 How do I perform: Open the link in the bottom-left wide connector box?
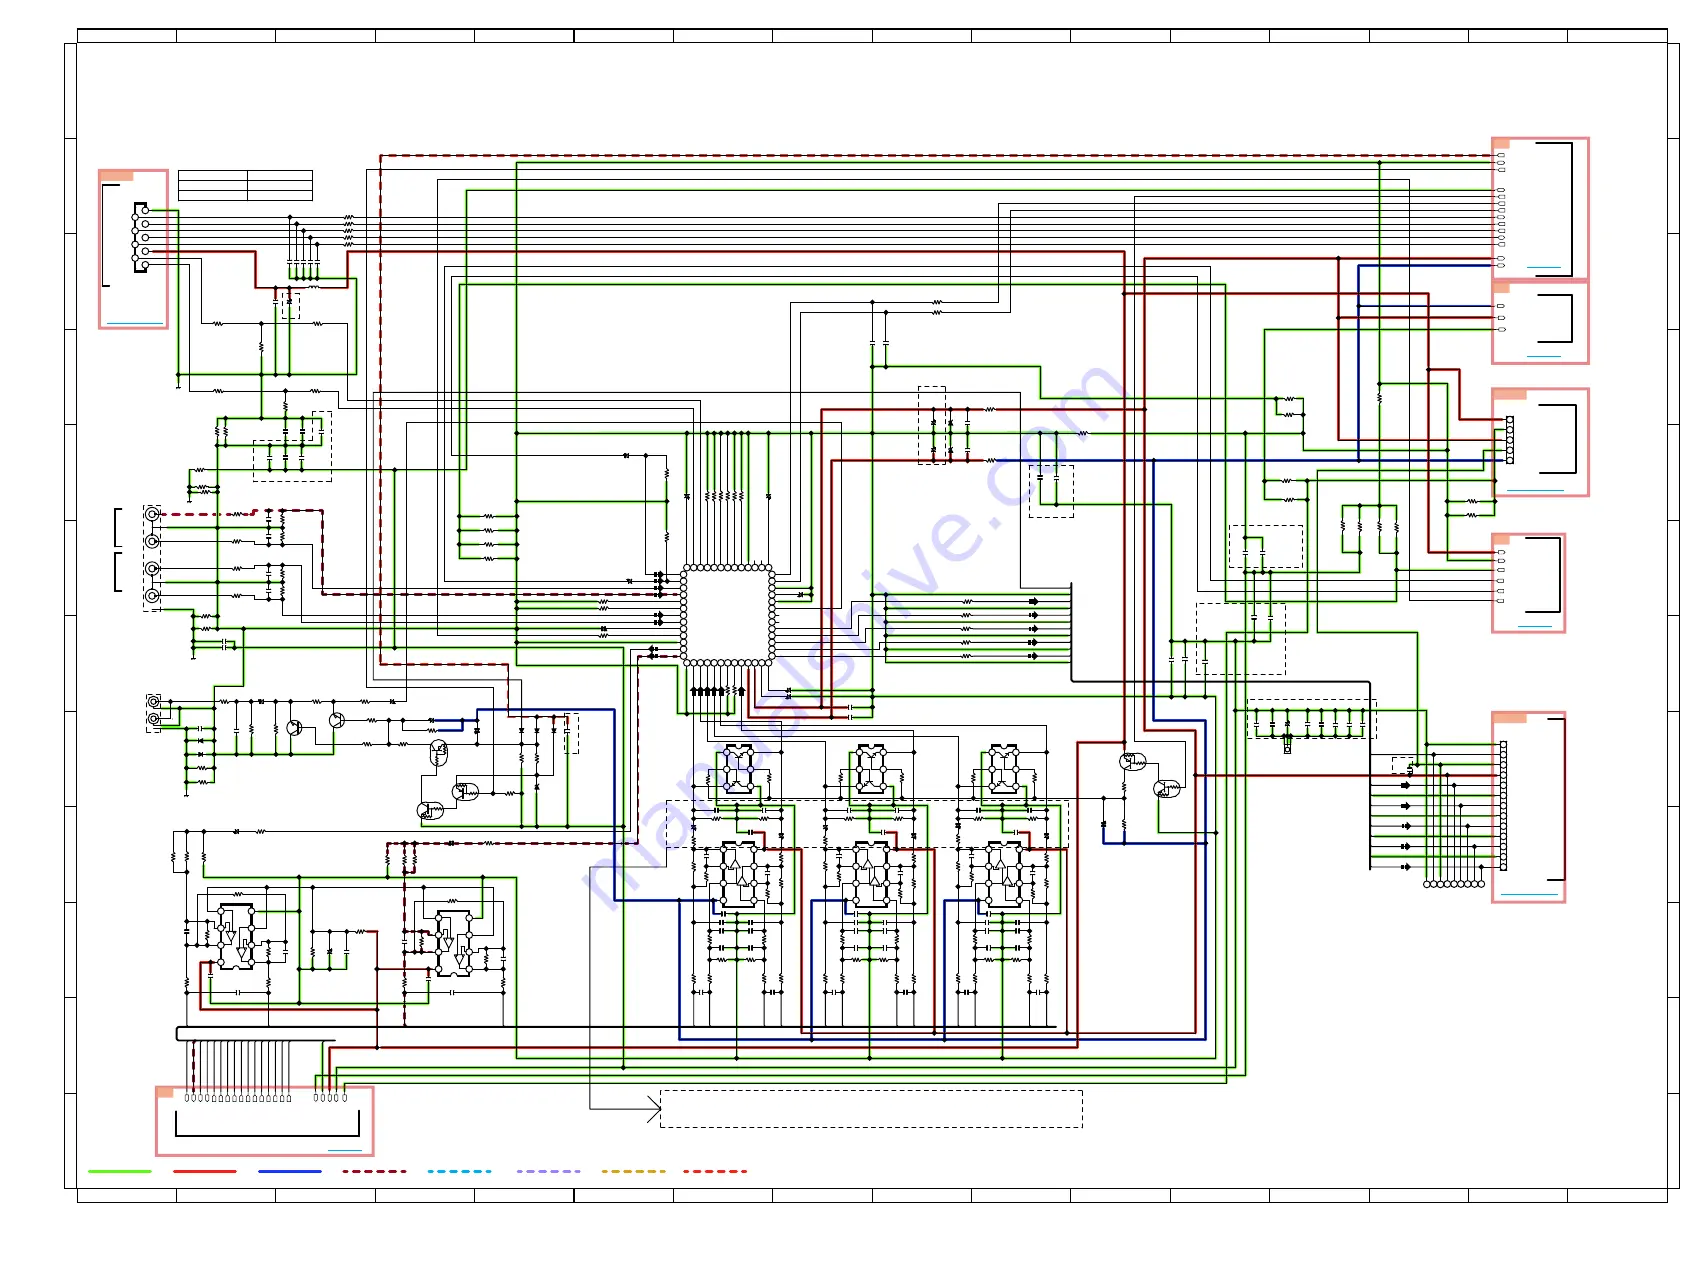tap(345, 1150)
